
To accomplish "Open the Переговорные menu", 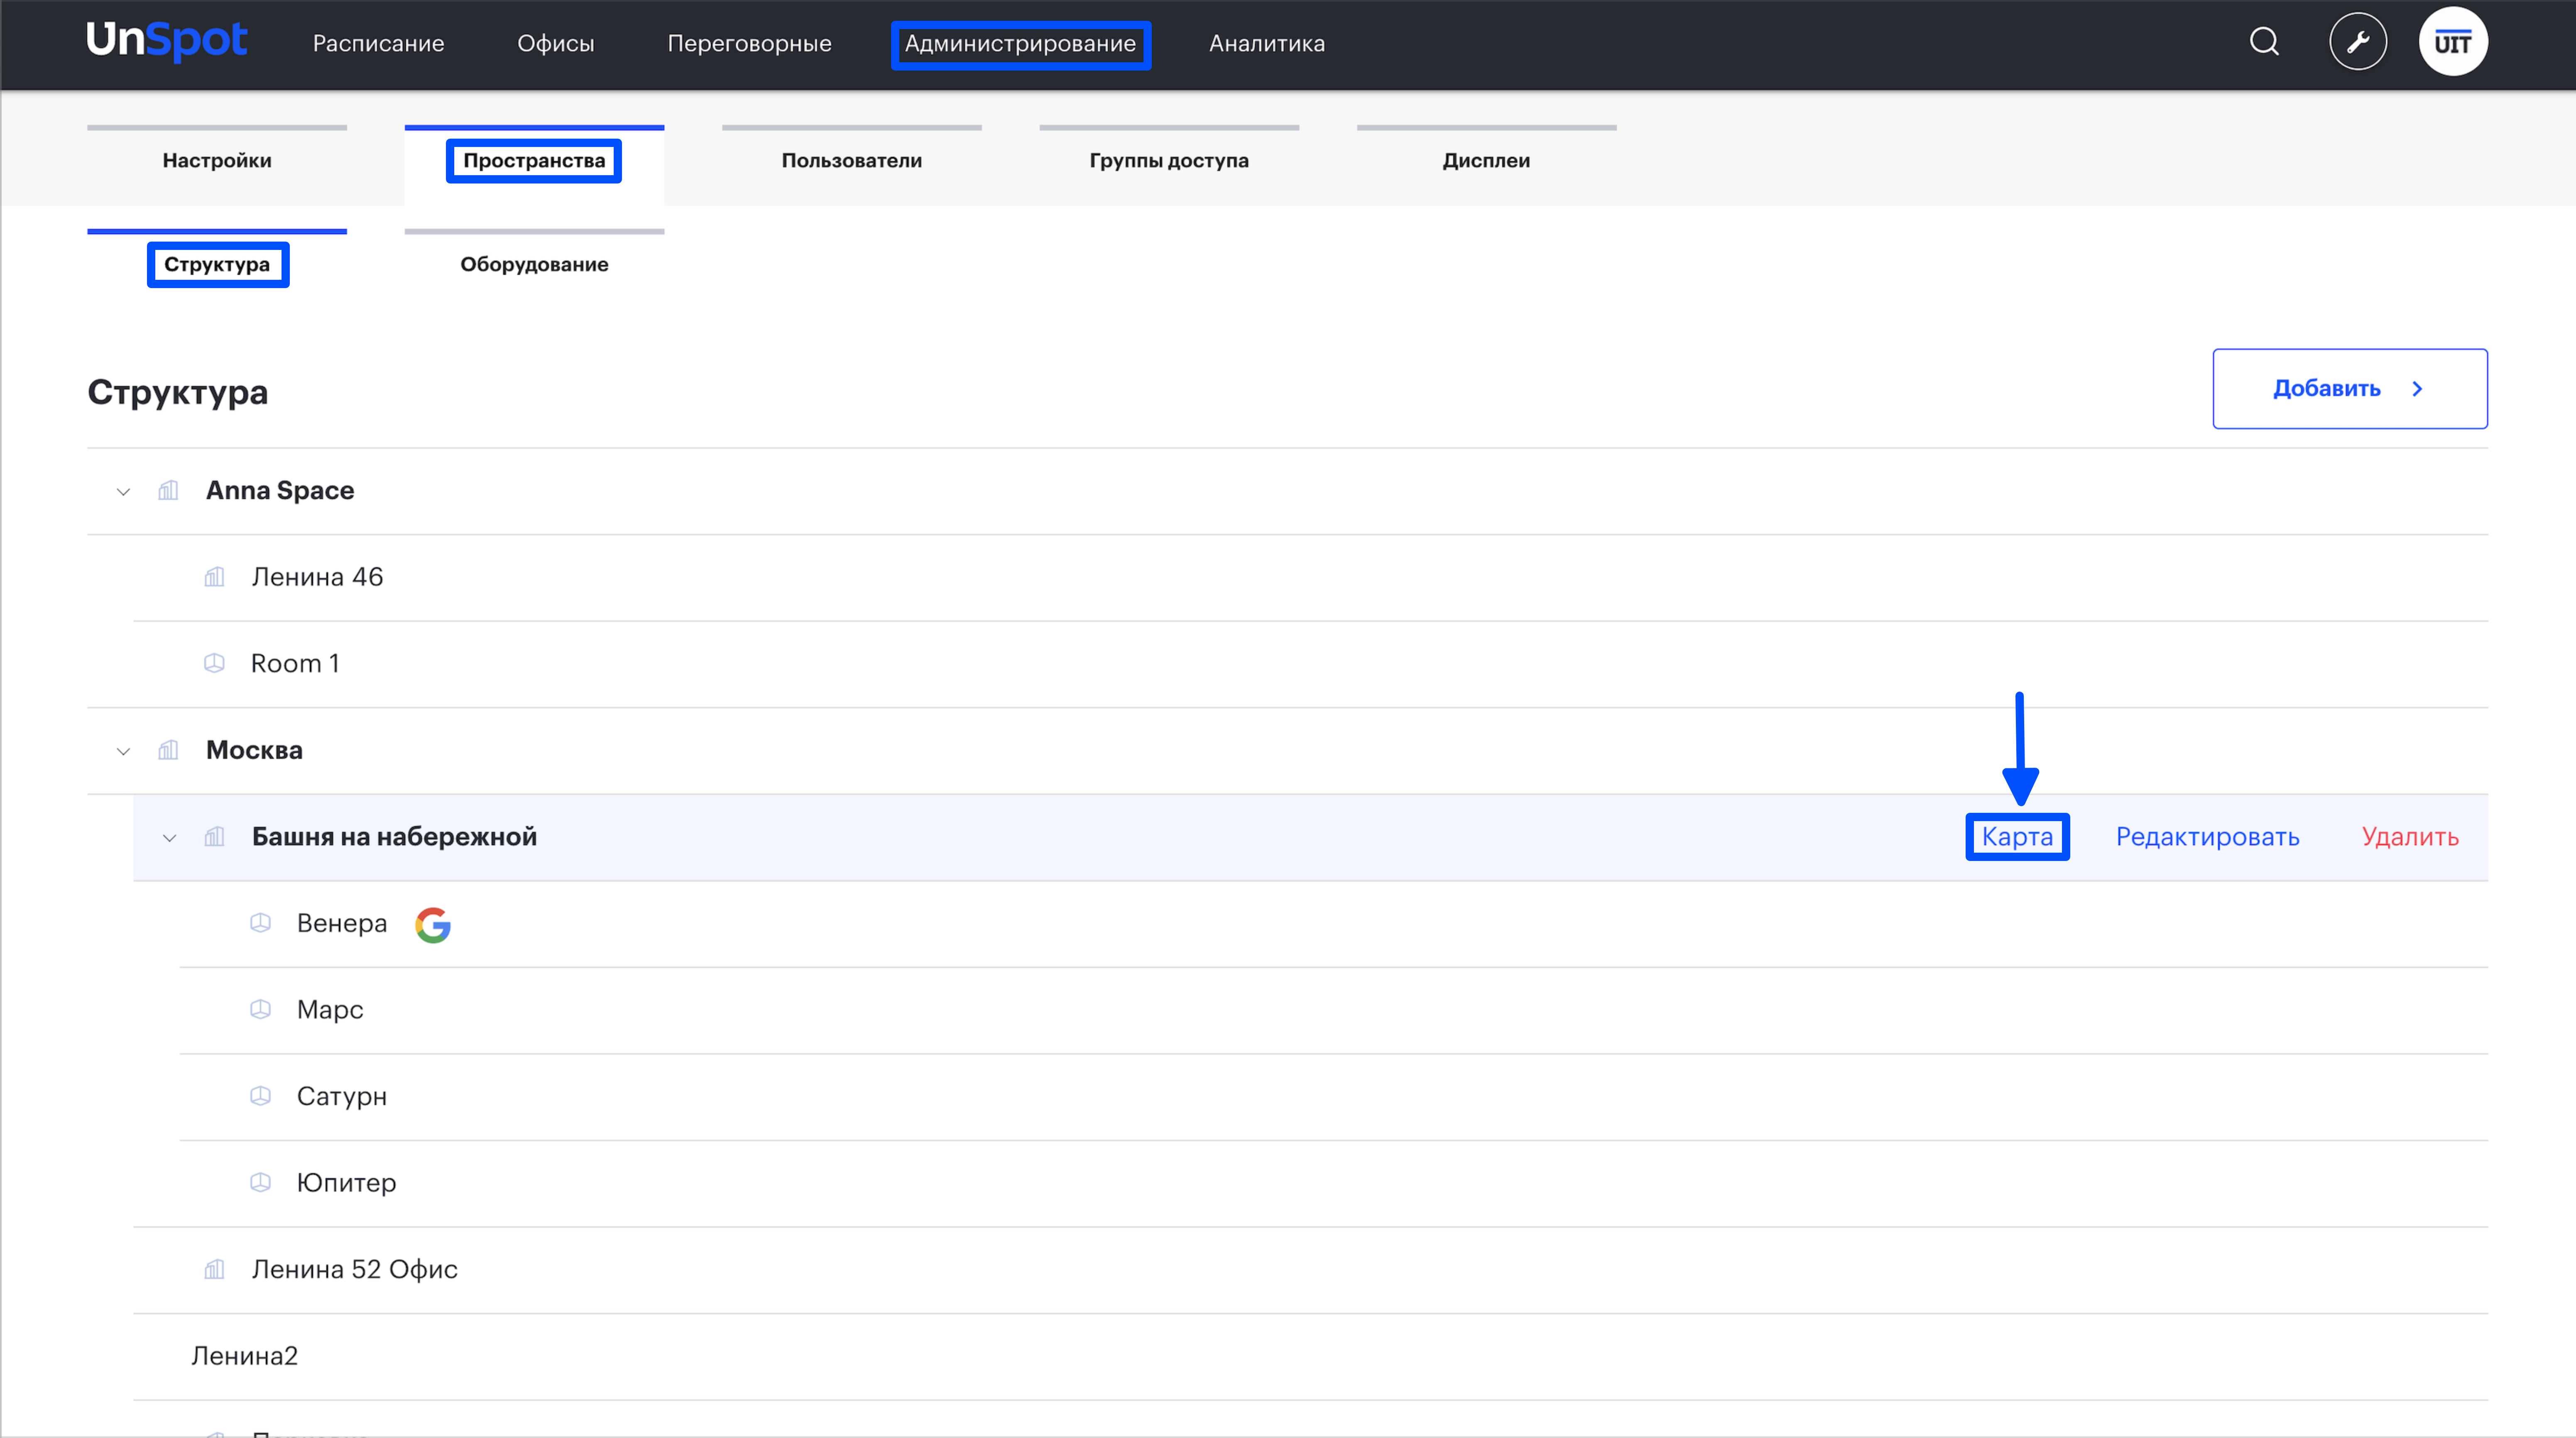I will point(749,43).
